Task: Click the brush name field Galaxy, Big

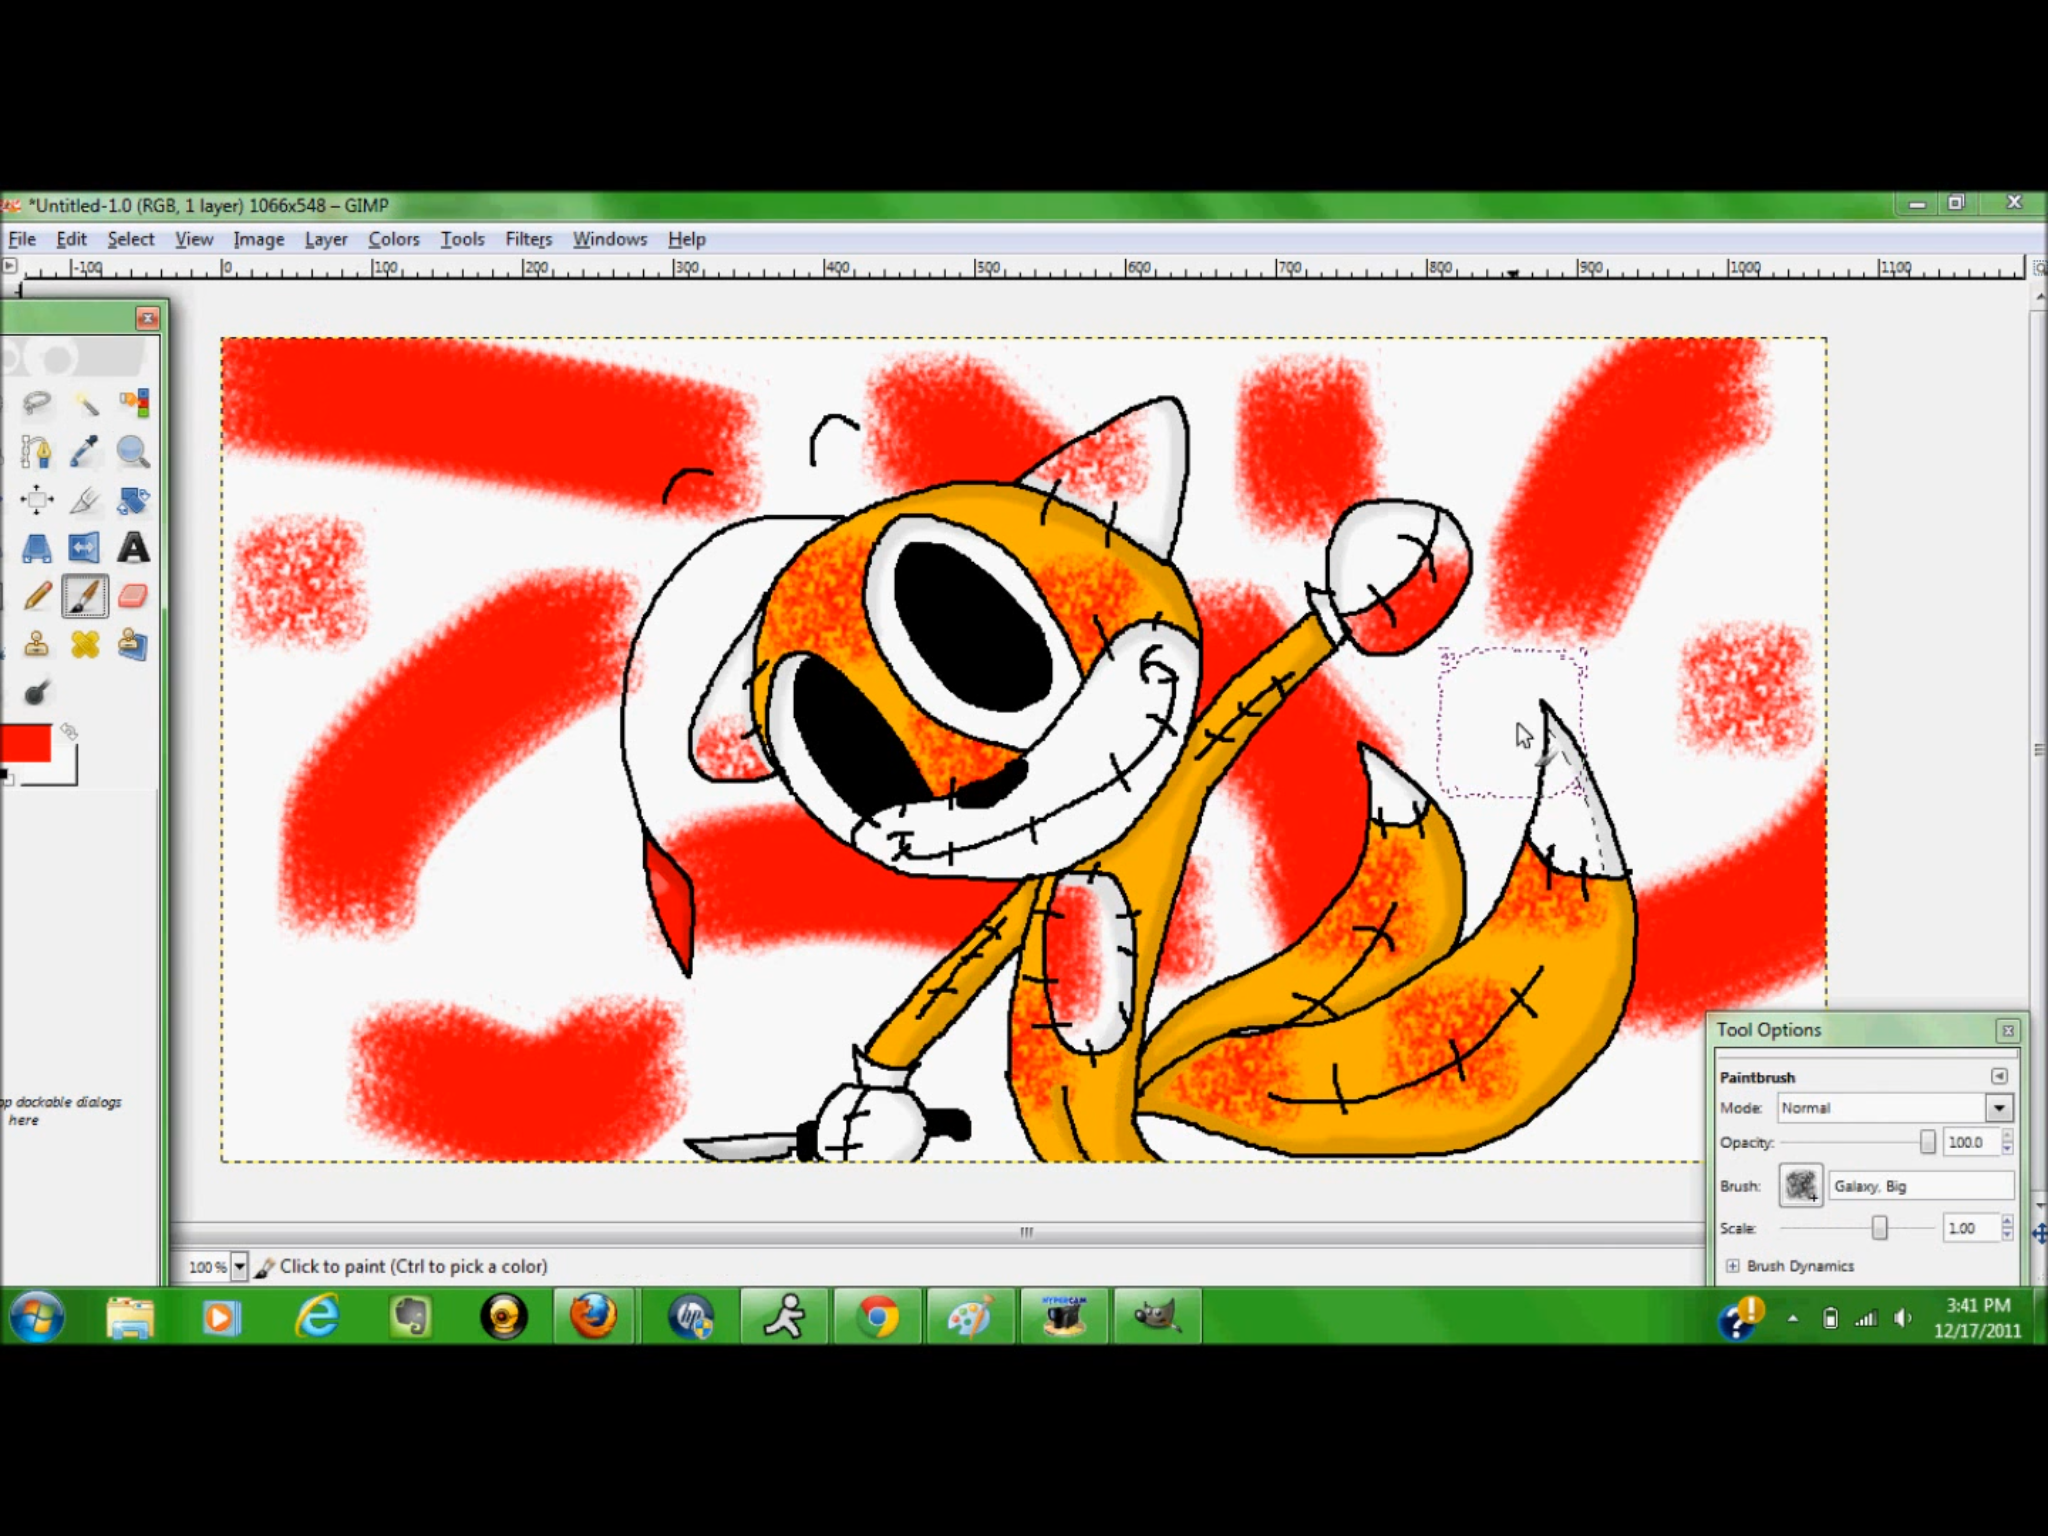Action: point(1921,1186)
